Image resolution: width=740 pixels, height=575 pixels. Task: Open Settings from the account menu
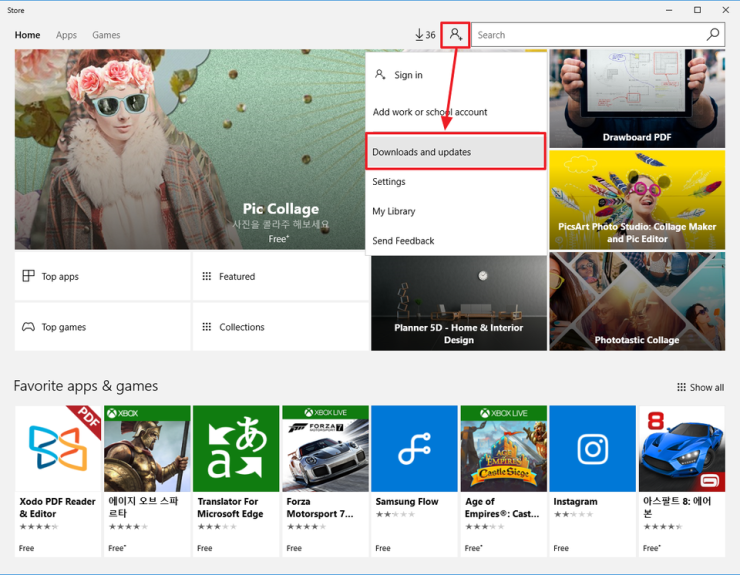click(456, 181)
